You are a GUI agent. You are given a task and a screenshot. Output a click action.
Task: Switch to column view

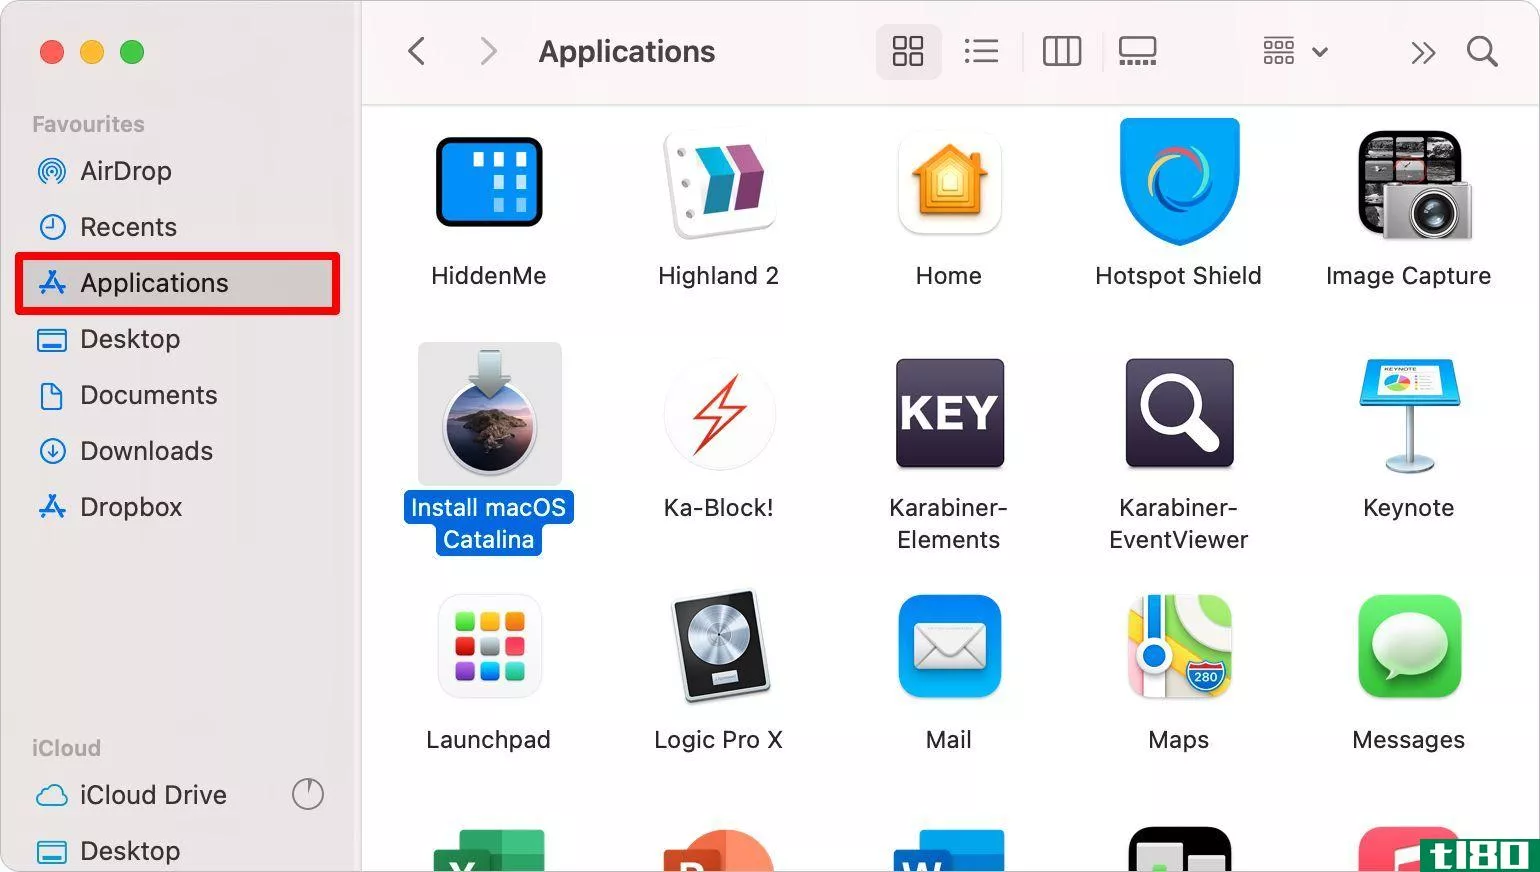[x=1062, y=51]
